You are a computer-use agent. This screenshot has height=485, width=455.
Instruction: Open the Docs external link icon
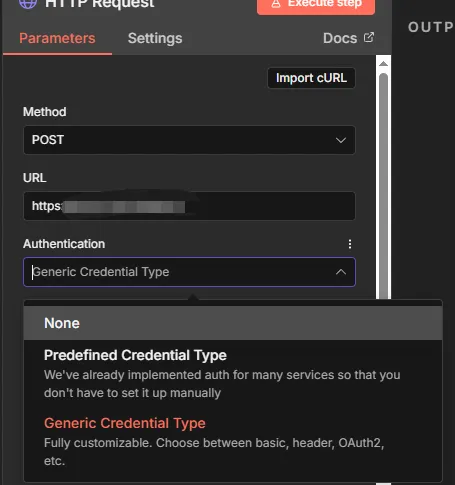369,37
